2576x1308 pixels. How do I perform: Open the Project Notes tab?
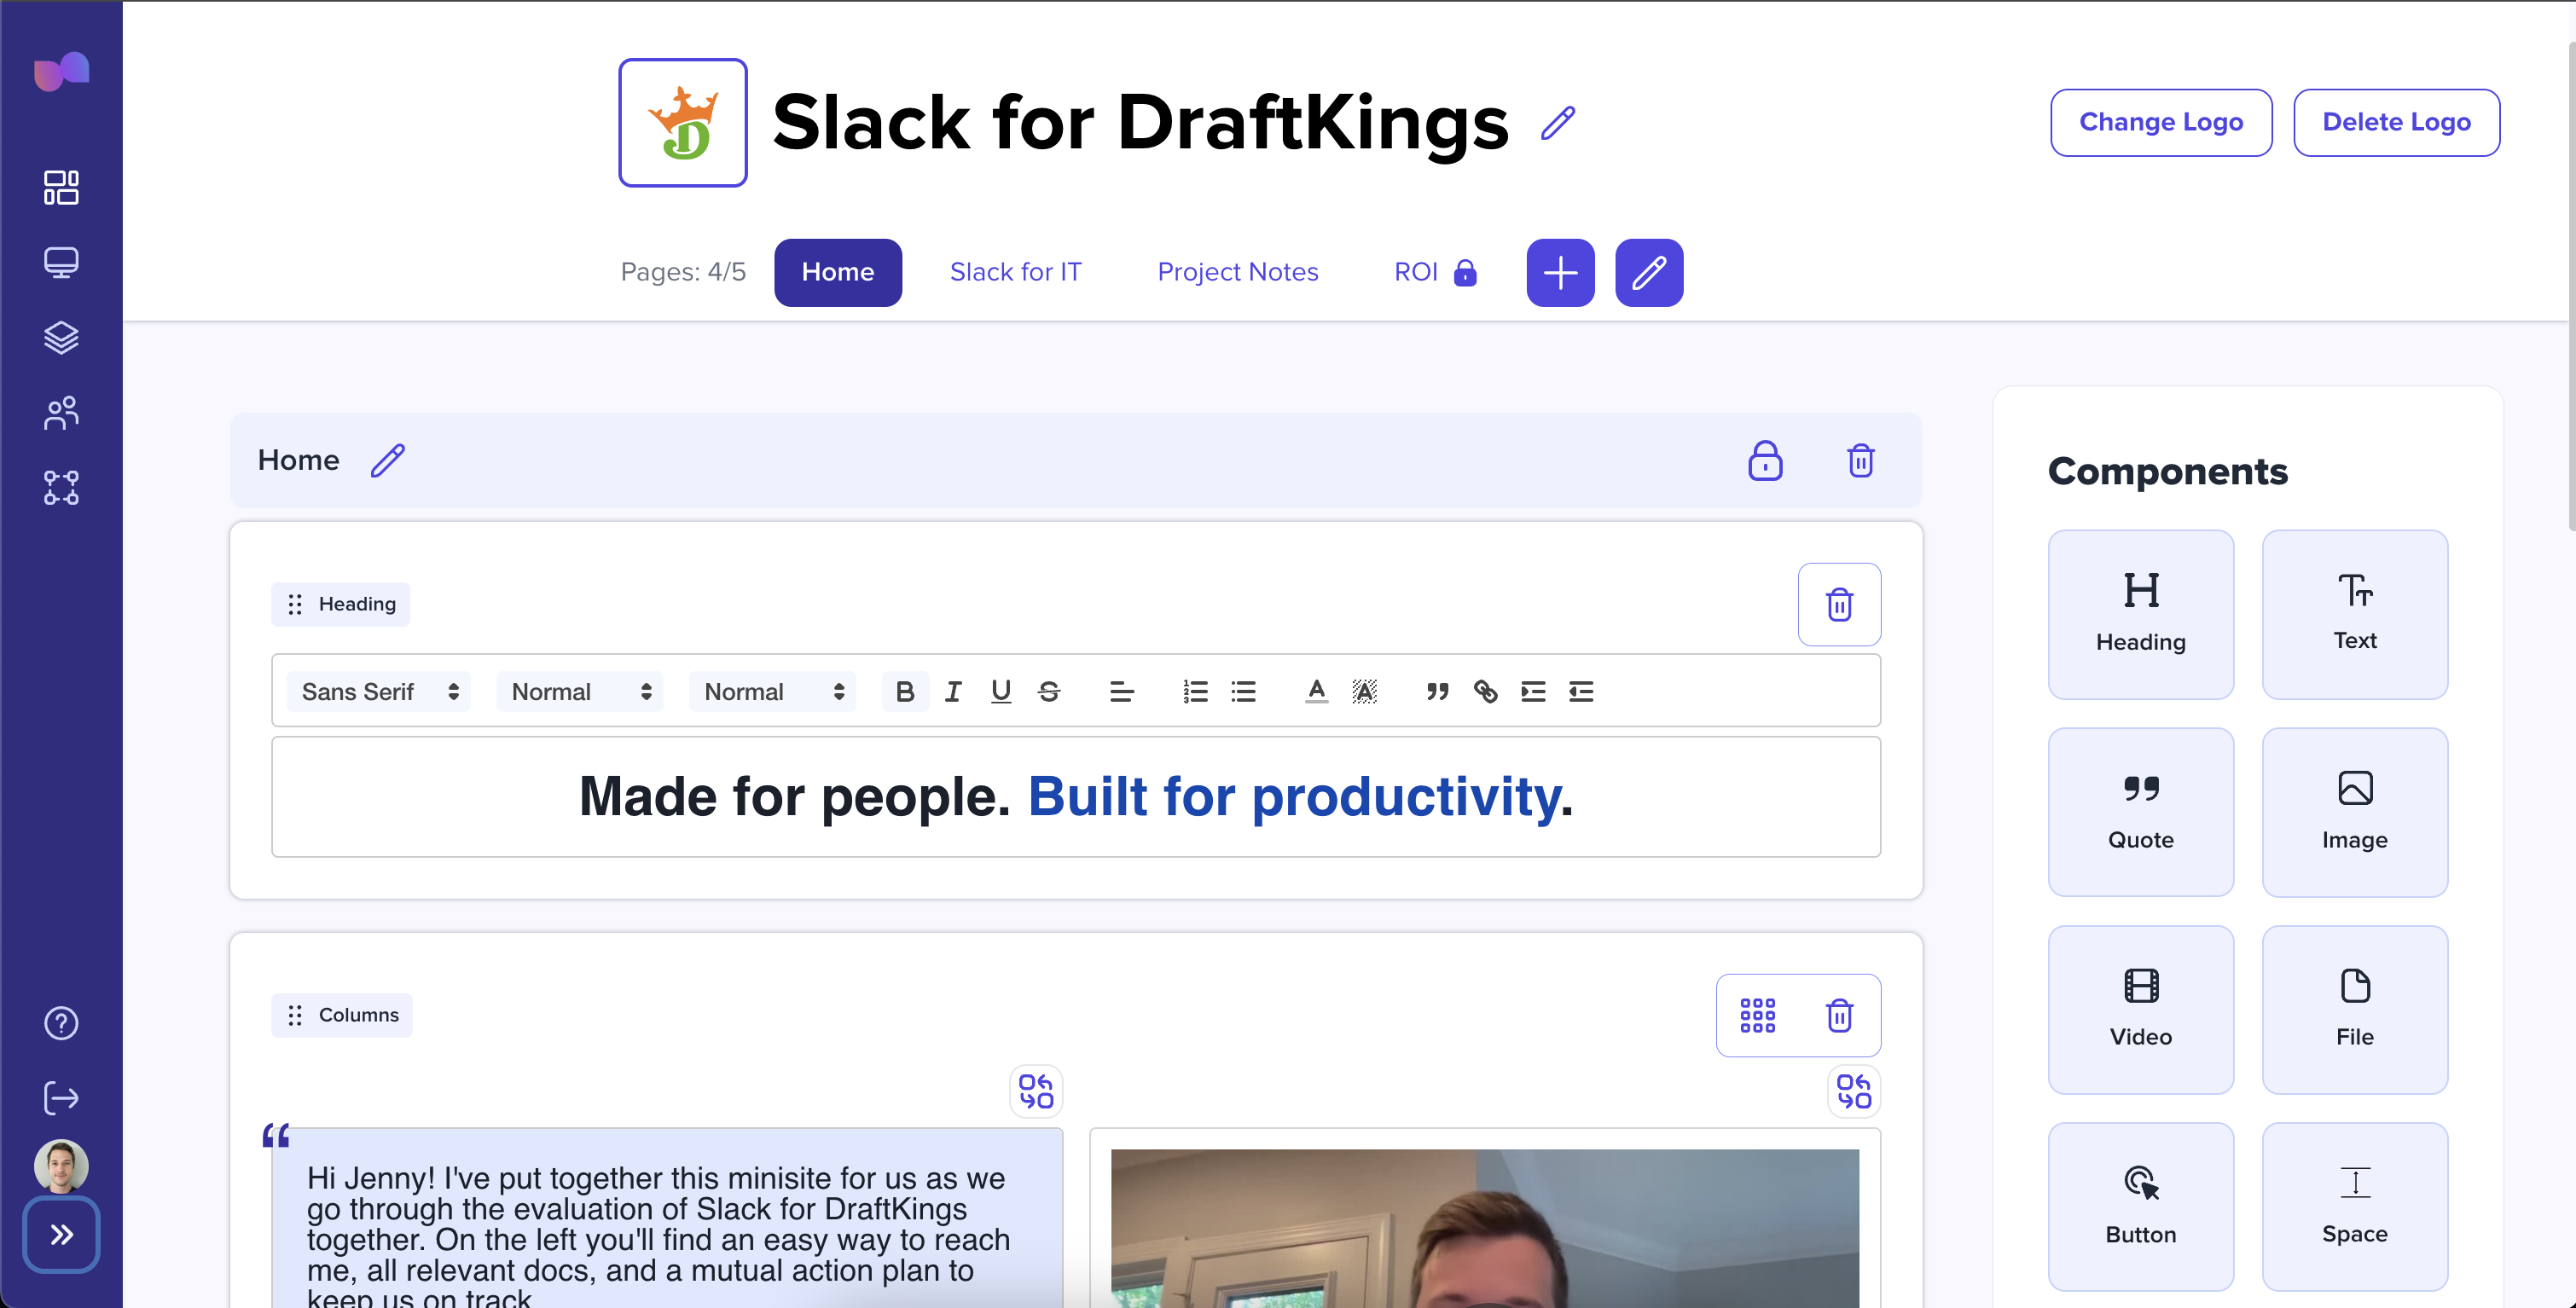point(1238,272)
